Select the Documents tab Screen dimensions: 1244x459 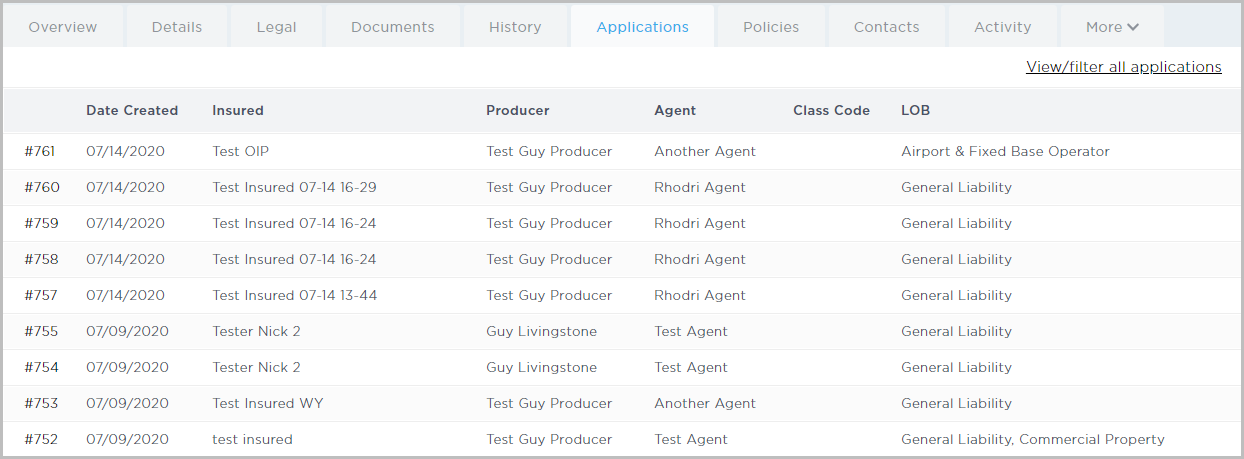pos(392,27)
